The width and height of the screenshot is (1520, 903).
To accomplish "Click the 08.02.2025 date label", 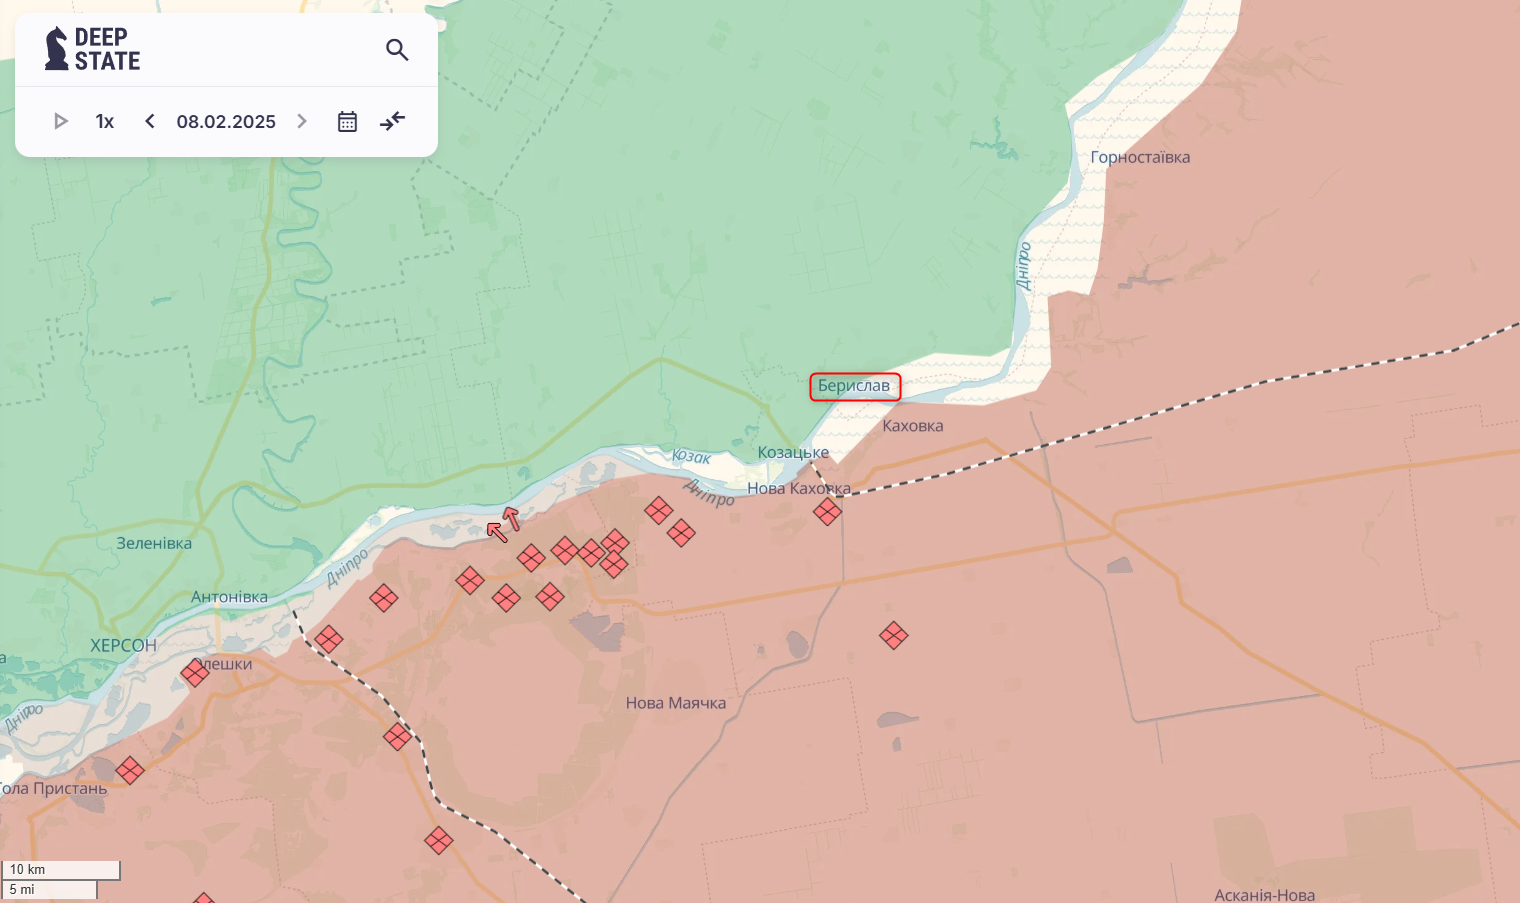I will click(226, 121).
